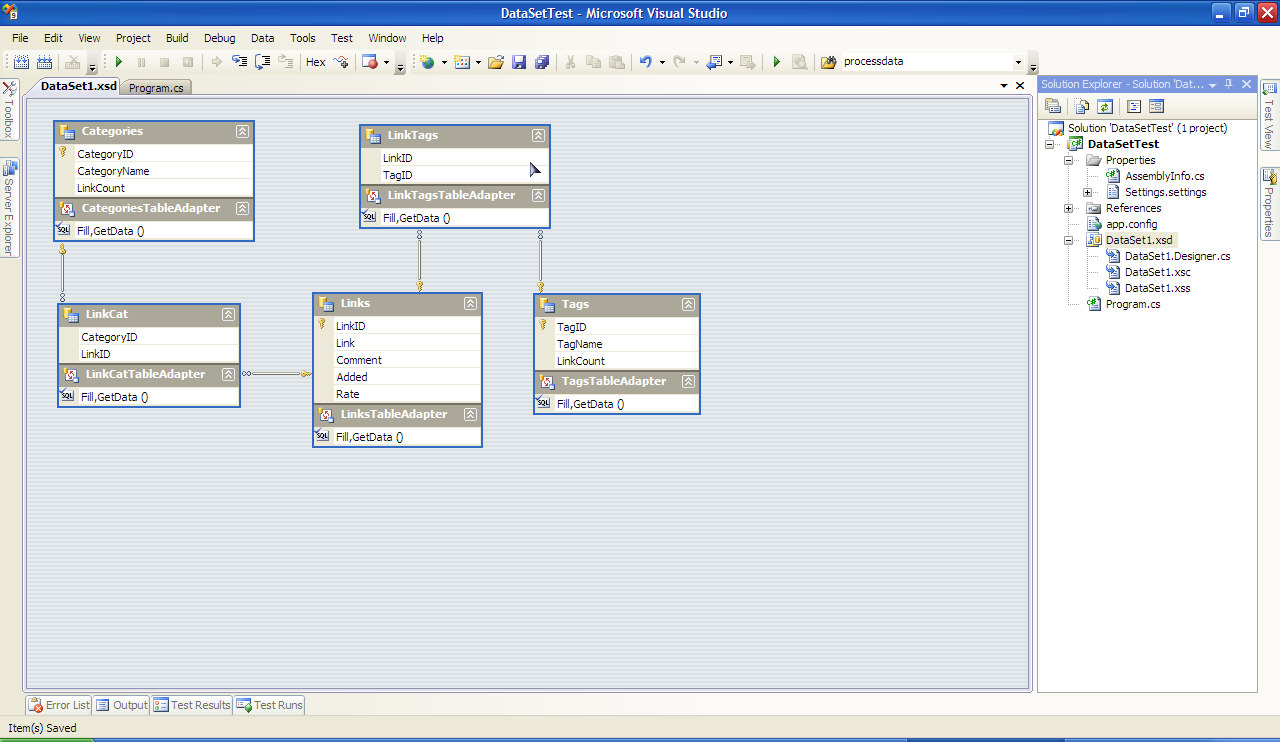This screenshot has width=1280, height=742.
Task: Open the Solution Explorer window position dropdown
Action: point(1213,84)
